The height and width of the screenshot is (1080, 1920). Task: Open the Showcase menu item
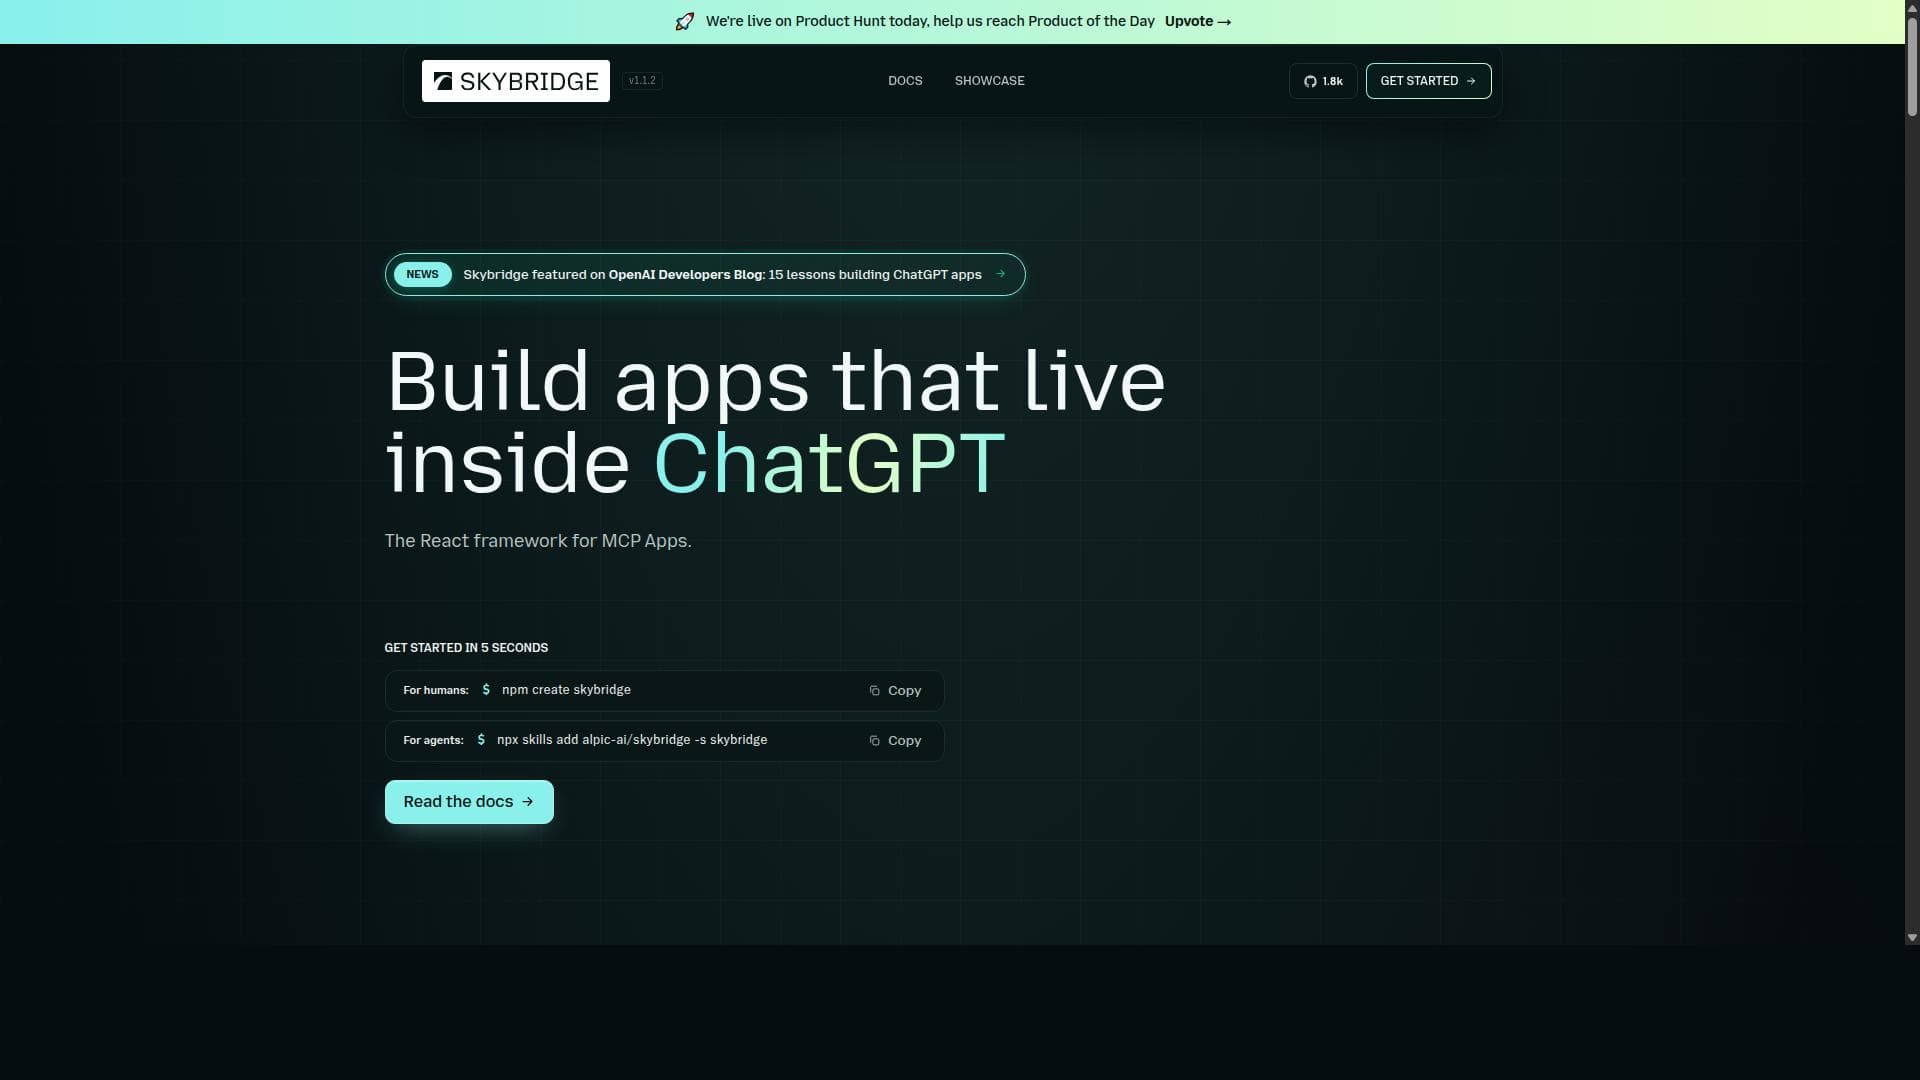(x=989, y=81)
